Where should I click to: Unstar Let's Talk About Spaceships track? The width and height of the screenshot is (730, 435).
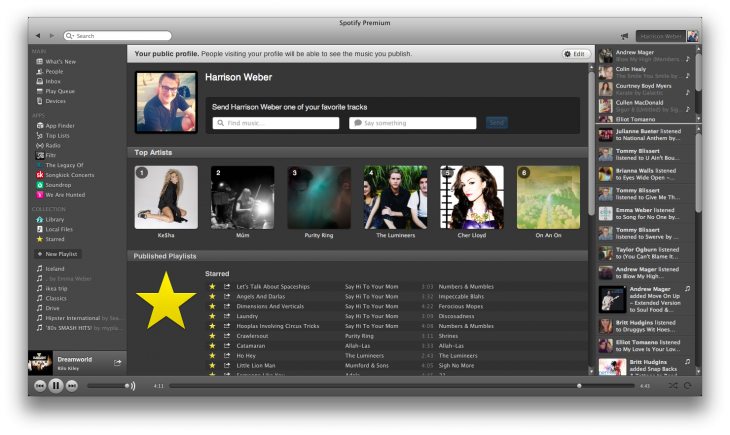click(x=212, y=286)
